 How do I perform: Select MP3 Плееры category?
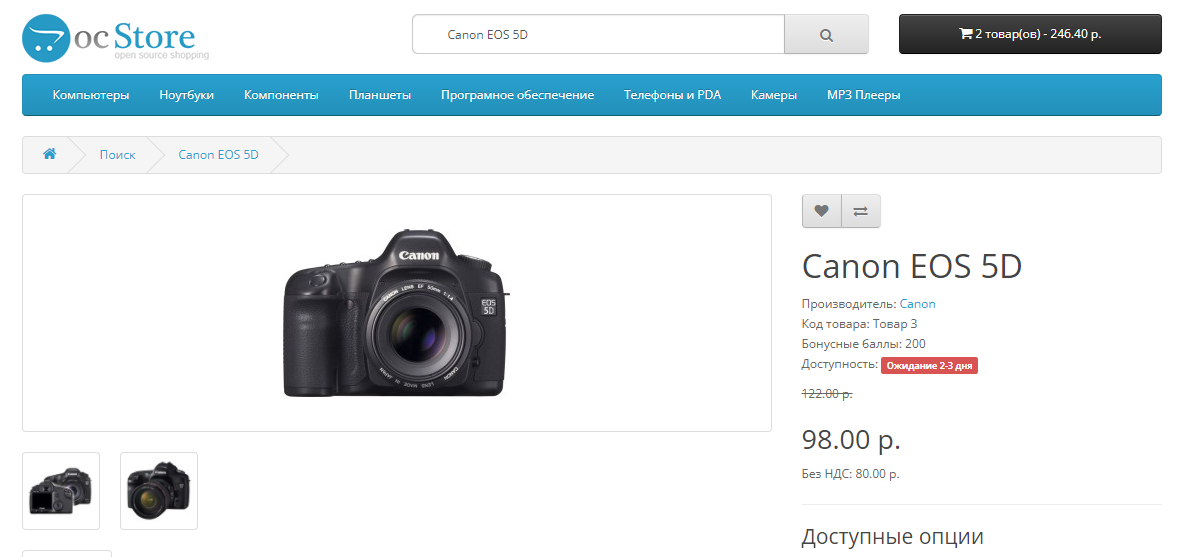point(863,95)
